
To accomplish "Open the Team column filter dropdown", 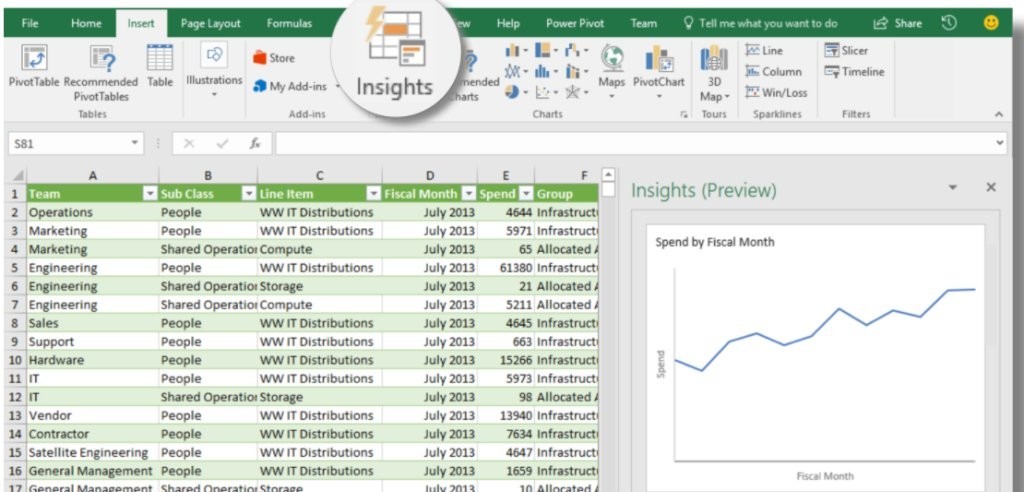I will (x=150, y=194).
